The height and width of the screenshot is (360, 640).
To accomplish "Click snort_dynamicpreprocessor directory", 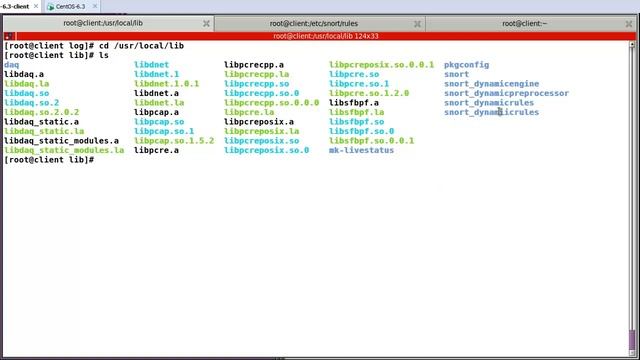I will pos(507,93).
